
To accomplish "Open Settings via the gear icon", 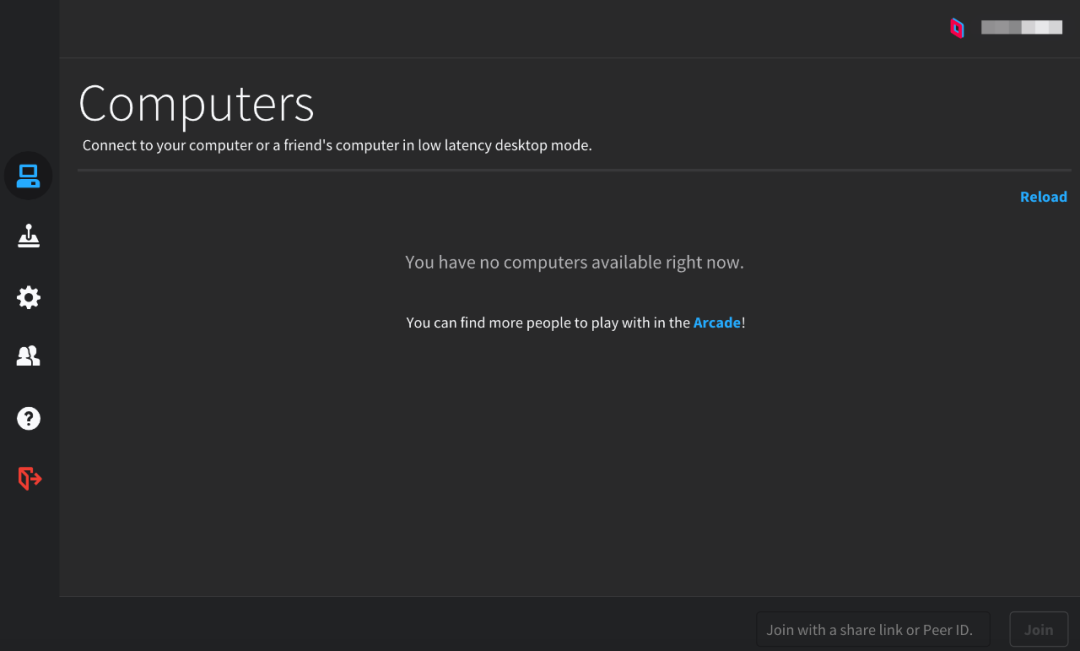I will [28, 297].
